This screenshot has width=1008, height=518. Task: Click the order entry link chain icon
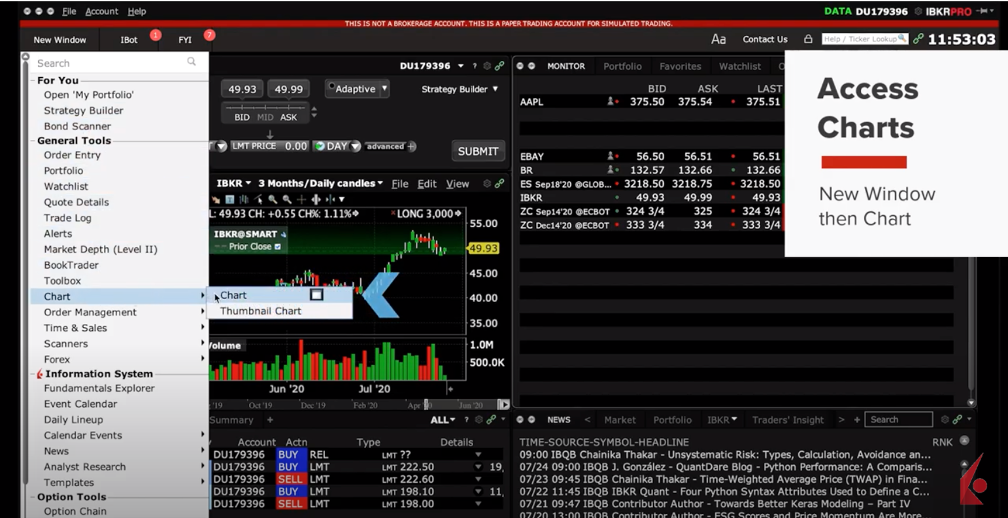(499, 66)
